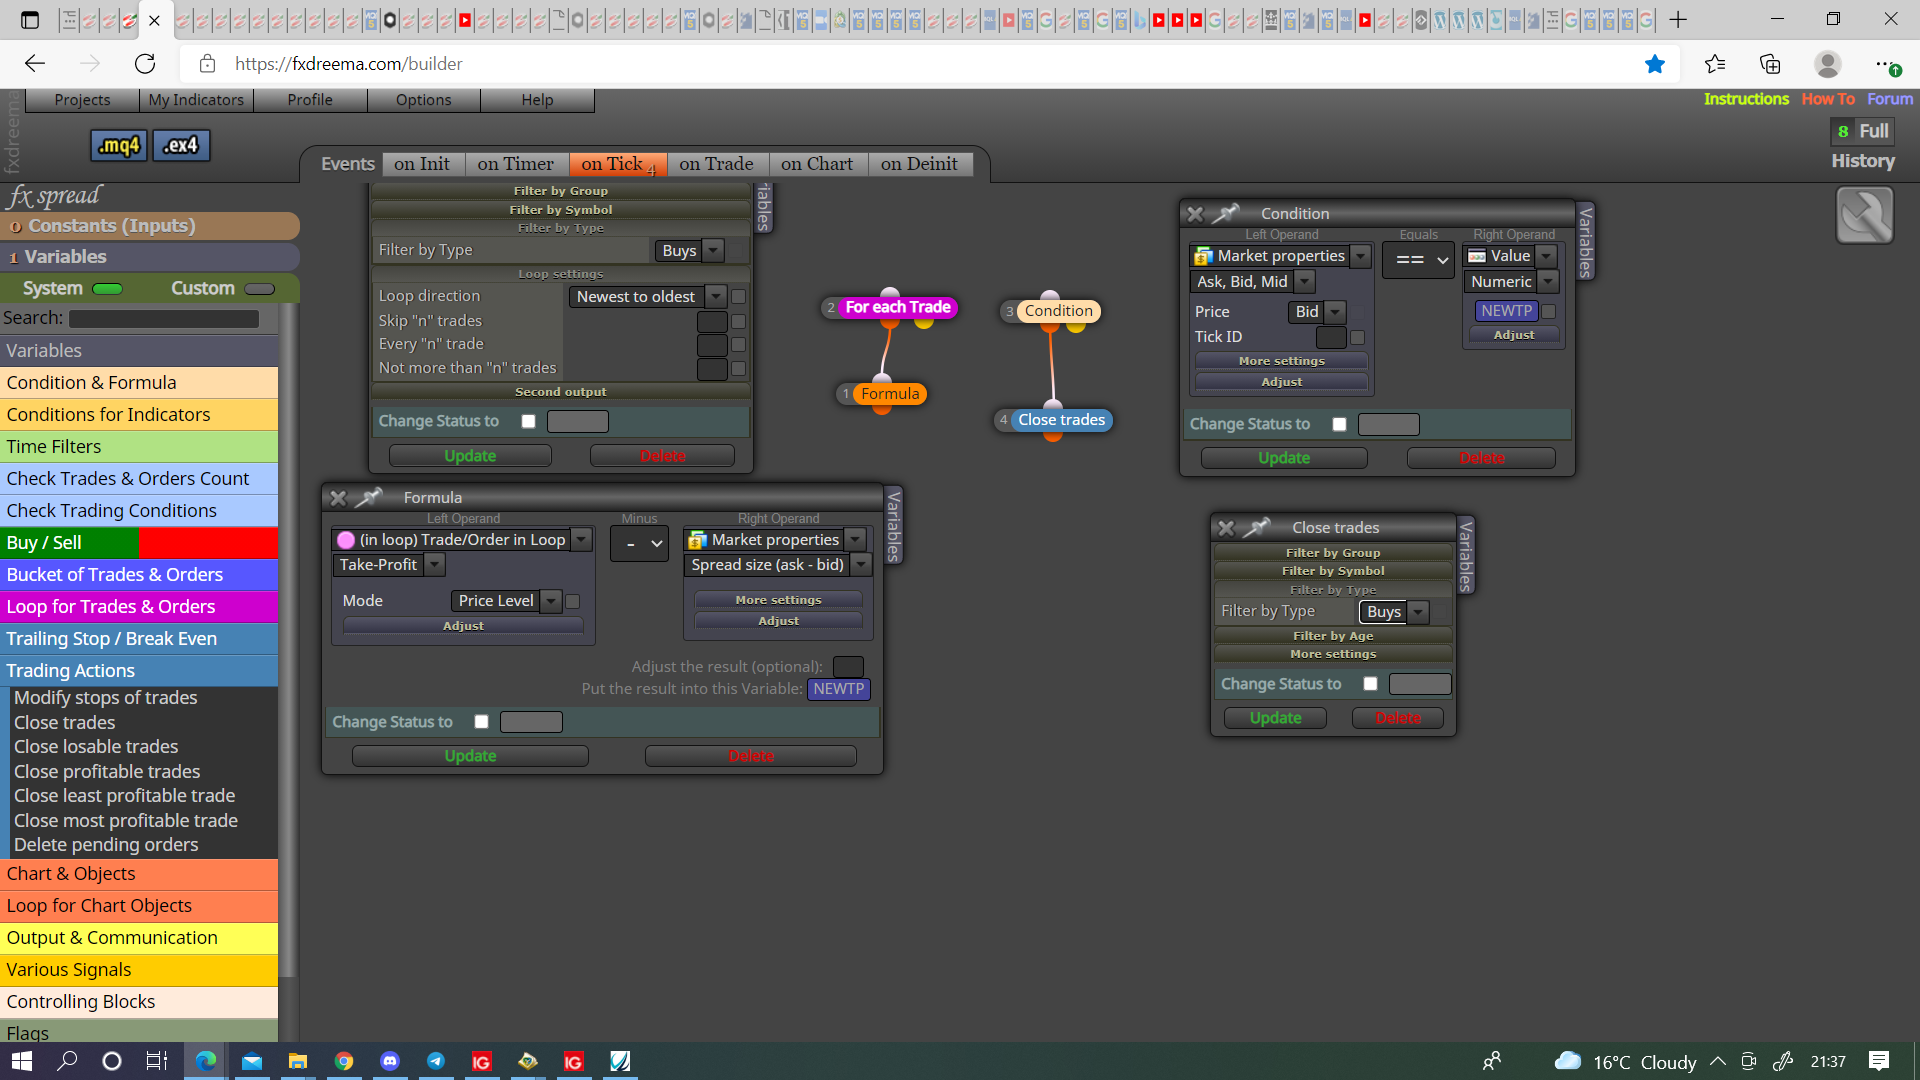Open Edge from the taskbar
Image resolution: width=1920 pixels, height=1080 pixels.
point(206,1061)
